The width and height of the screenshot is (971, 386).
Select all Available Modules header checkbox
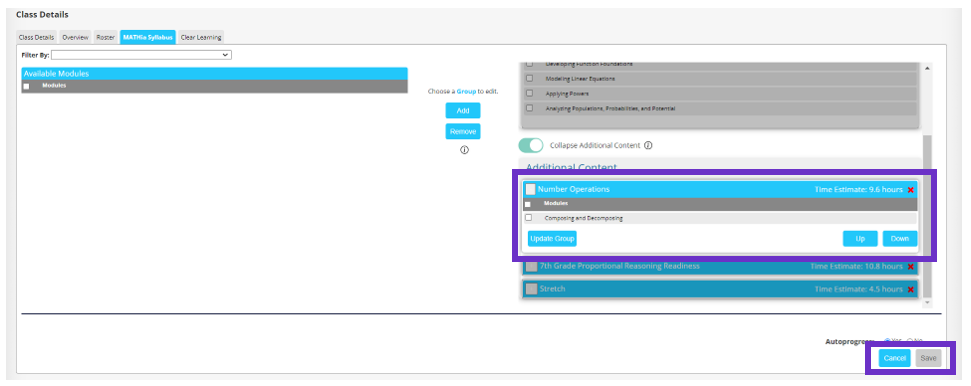pyautogui.click(x=26, y=87)
